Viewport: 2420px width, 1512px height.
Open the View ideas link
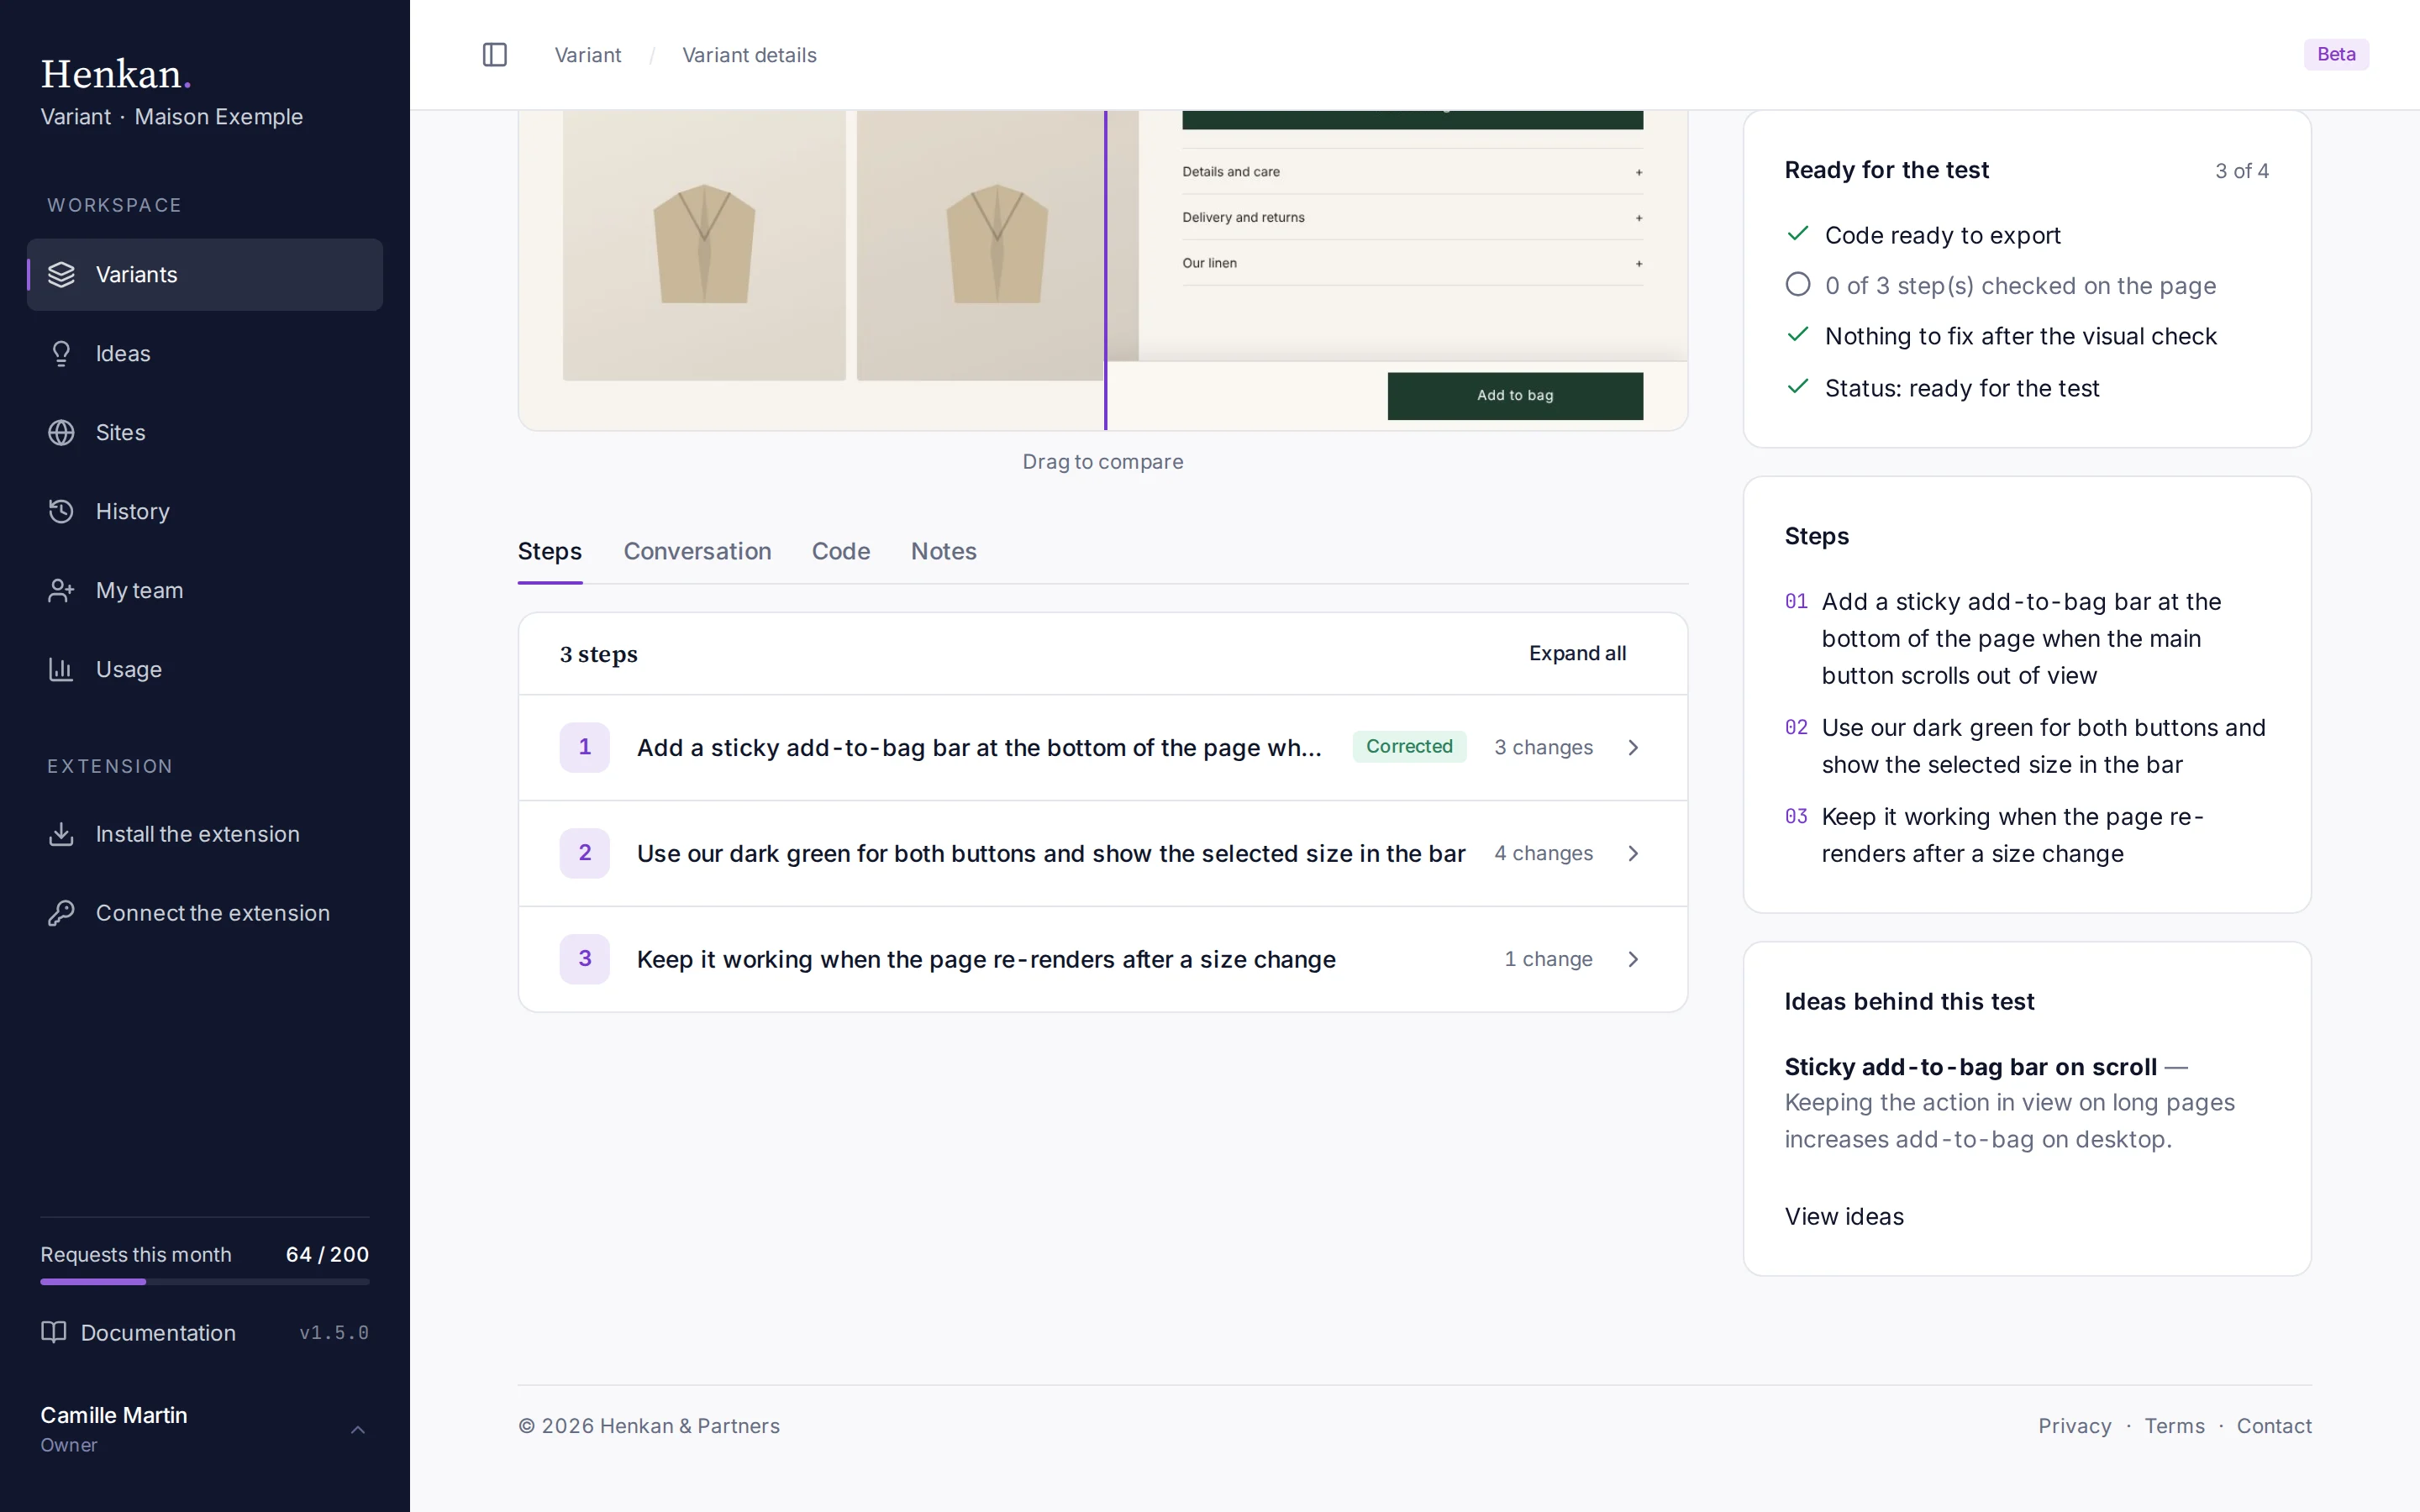point(1844,1217)
